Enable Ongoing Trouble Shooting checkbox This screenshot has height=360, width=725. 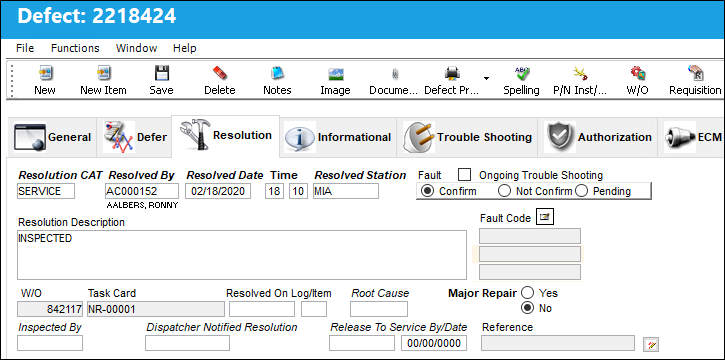464,175
